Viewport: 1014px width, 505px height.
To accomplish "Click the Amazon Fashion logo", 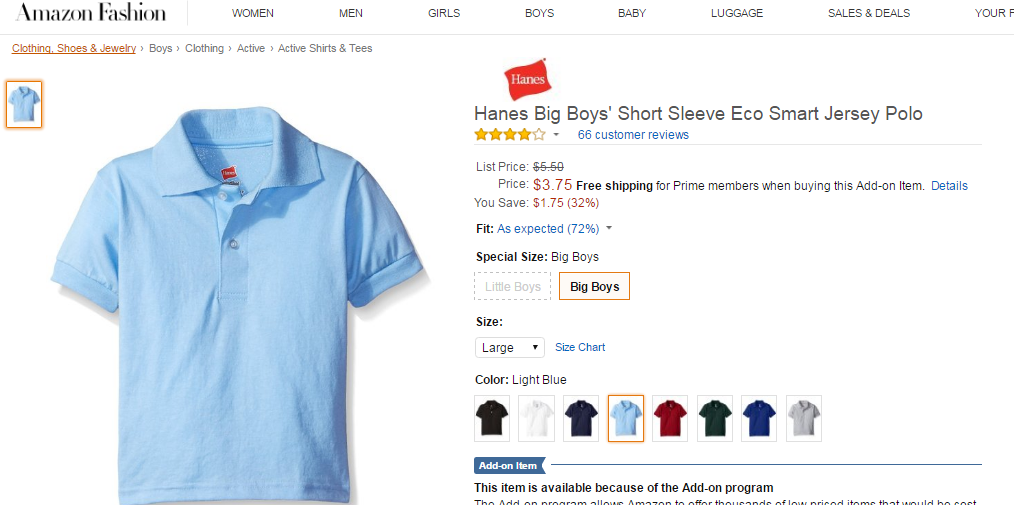I will [x=91, y=13].
